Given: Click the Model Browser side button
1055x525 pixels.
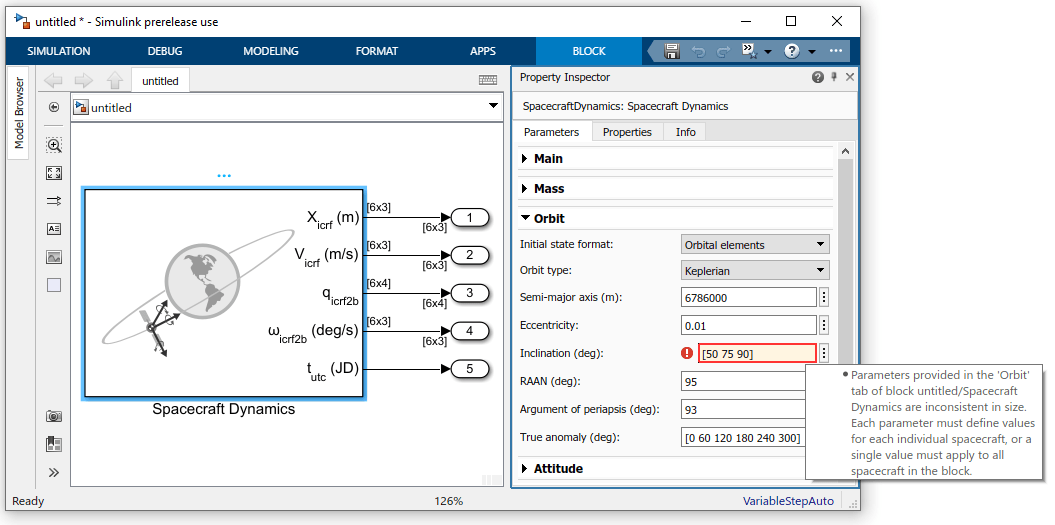Looking at the screenshot, I should tap(18, 112).
